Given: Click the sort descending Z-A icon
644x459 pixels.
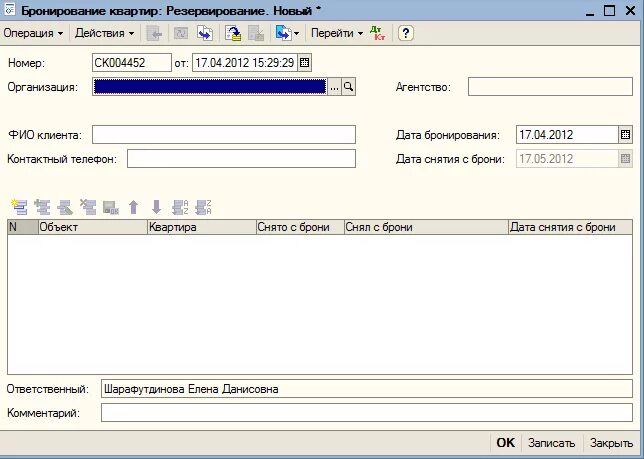Looking at the screenshot, I should [203, 207].
